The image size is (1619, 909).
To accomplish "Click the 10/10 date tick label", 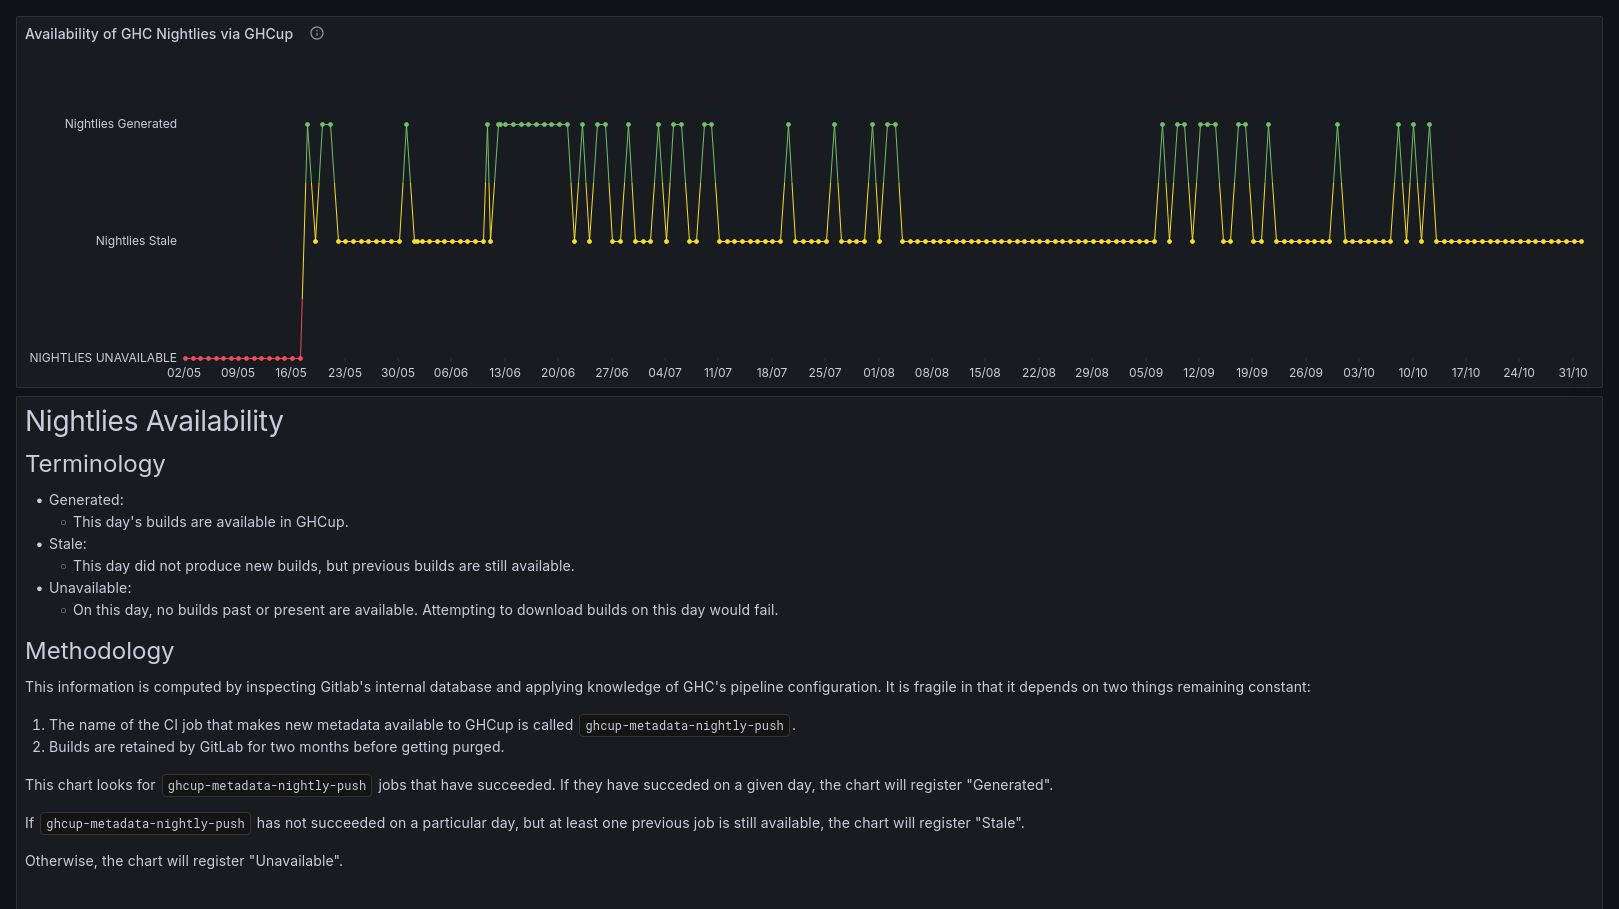I will tap(1413, 373).
